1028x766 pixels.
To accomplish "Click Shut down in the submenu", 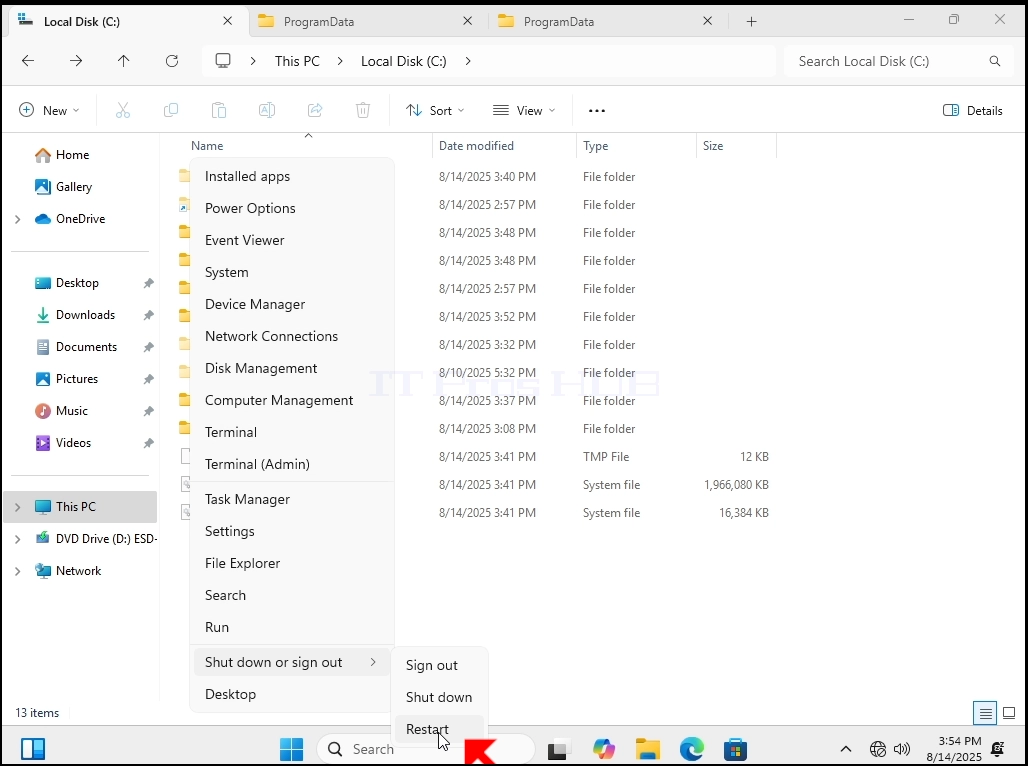I will (x=439, y=698).
